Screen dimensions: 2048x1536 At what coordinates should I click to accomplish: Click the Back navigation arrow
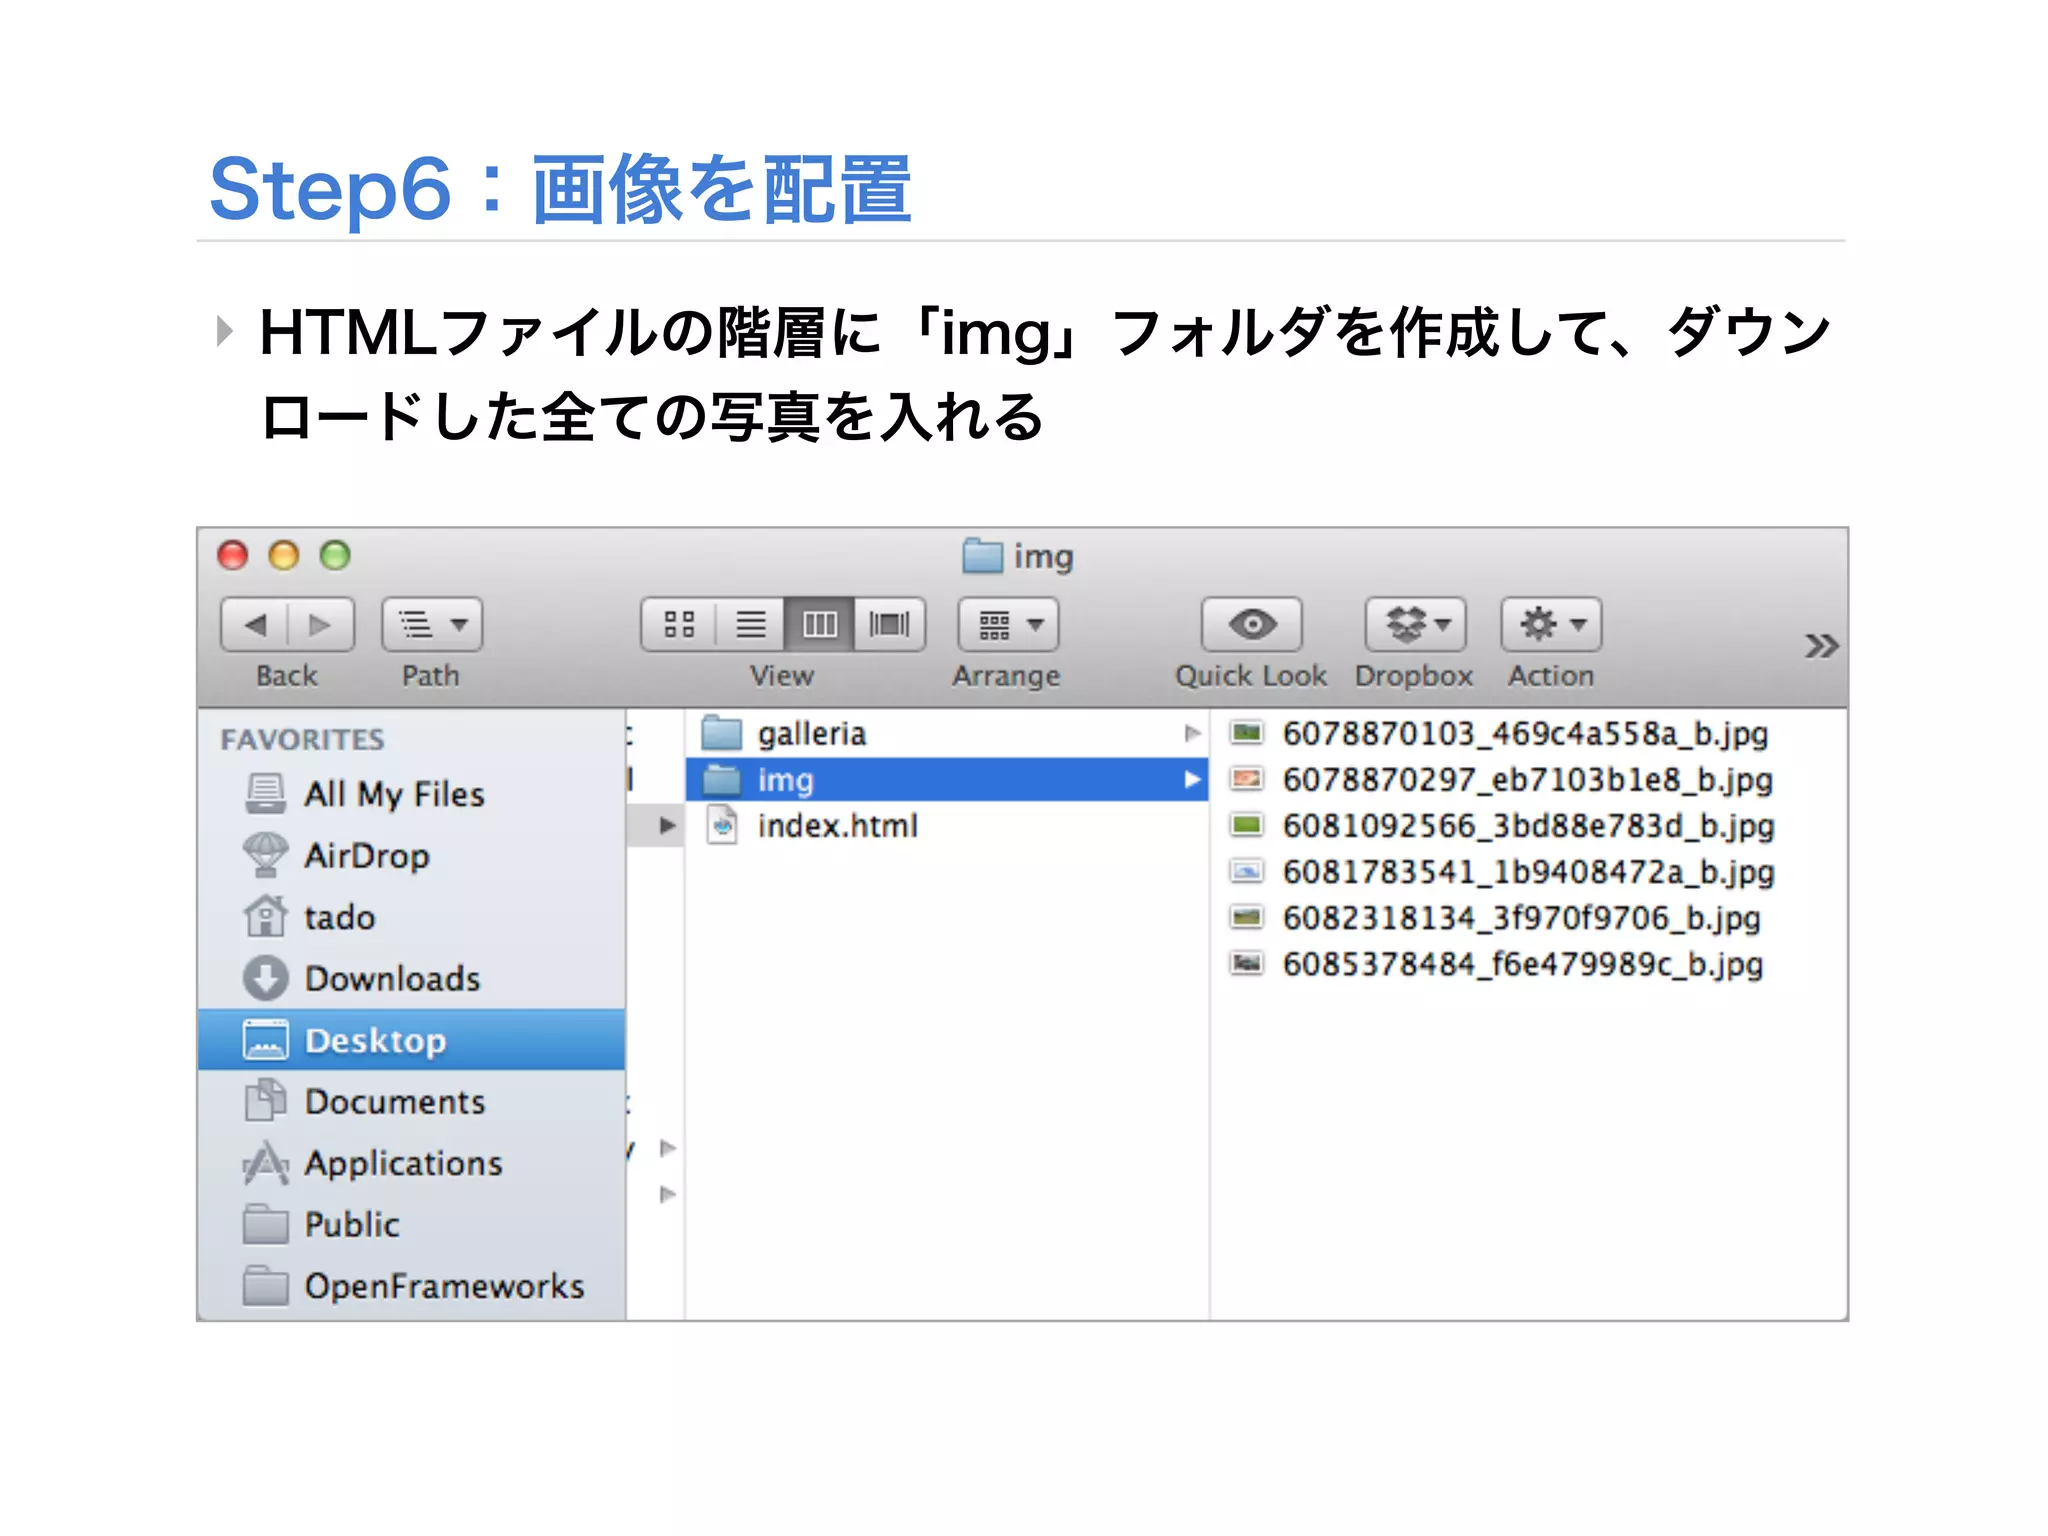pos(255,625)
